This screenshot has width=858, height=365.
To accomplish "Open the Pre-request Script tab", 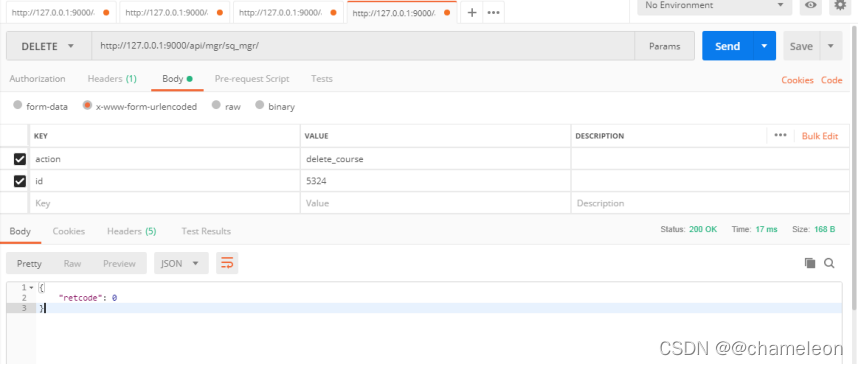I will 252,79.
